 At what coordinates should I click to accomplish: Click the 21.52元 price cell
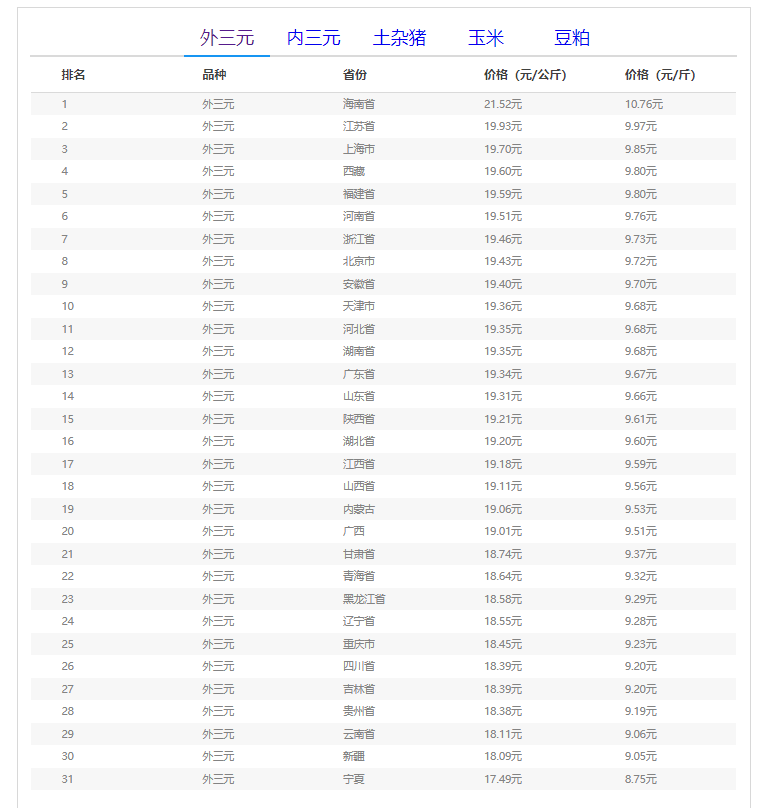pos(503,104)
